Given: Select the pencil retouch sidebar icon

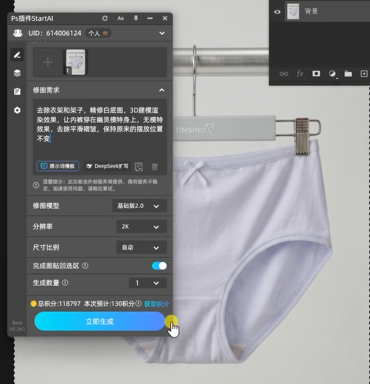Looking at the screenshot, I should (x=17, y=55).
